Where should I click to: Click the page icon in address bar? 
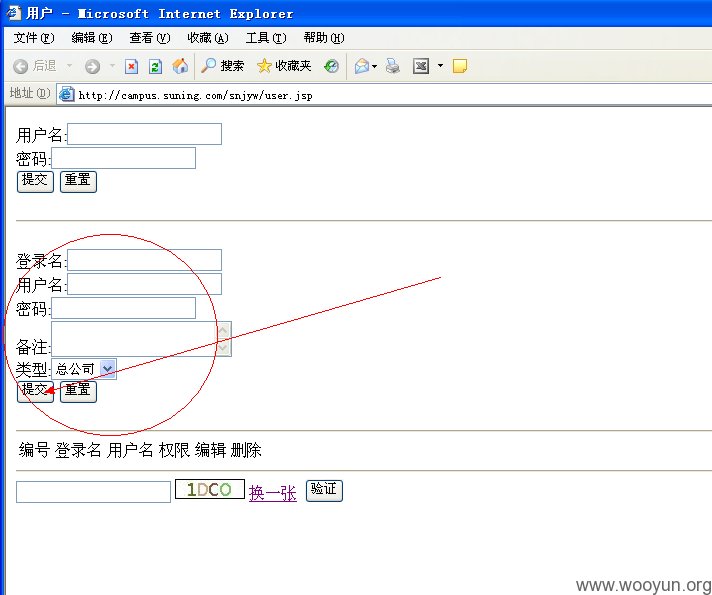[67, 94]
